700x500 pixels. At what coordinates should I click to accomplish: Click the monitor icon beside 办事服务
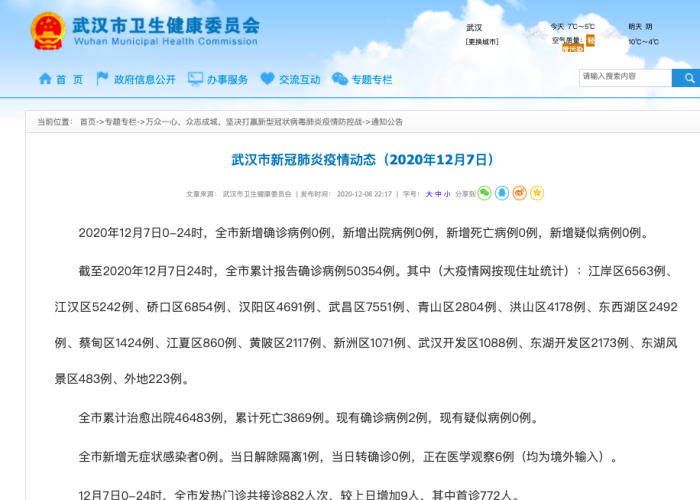[x=195, y=79]
